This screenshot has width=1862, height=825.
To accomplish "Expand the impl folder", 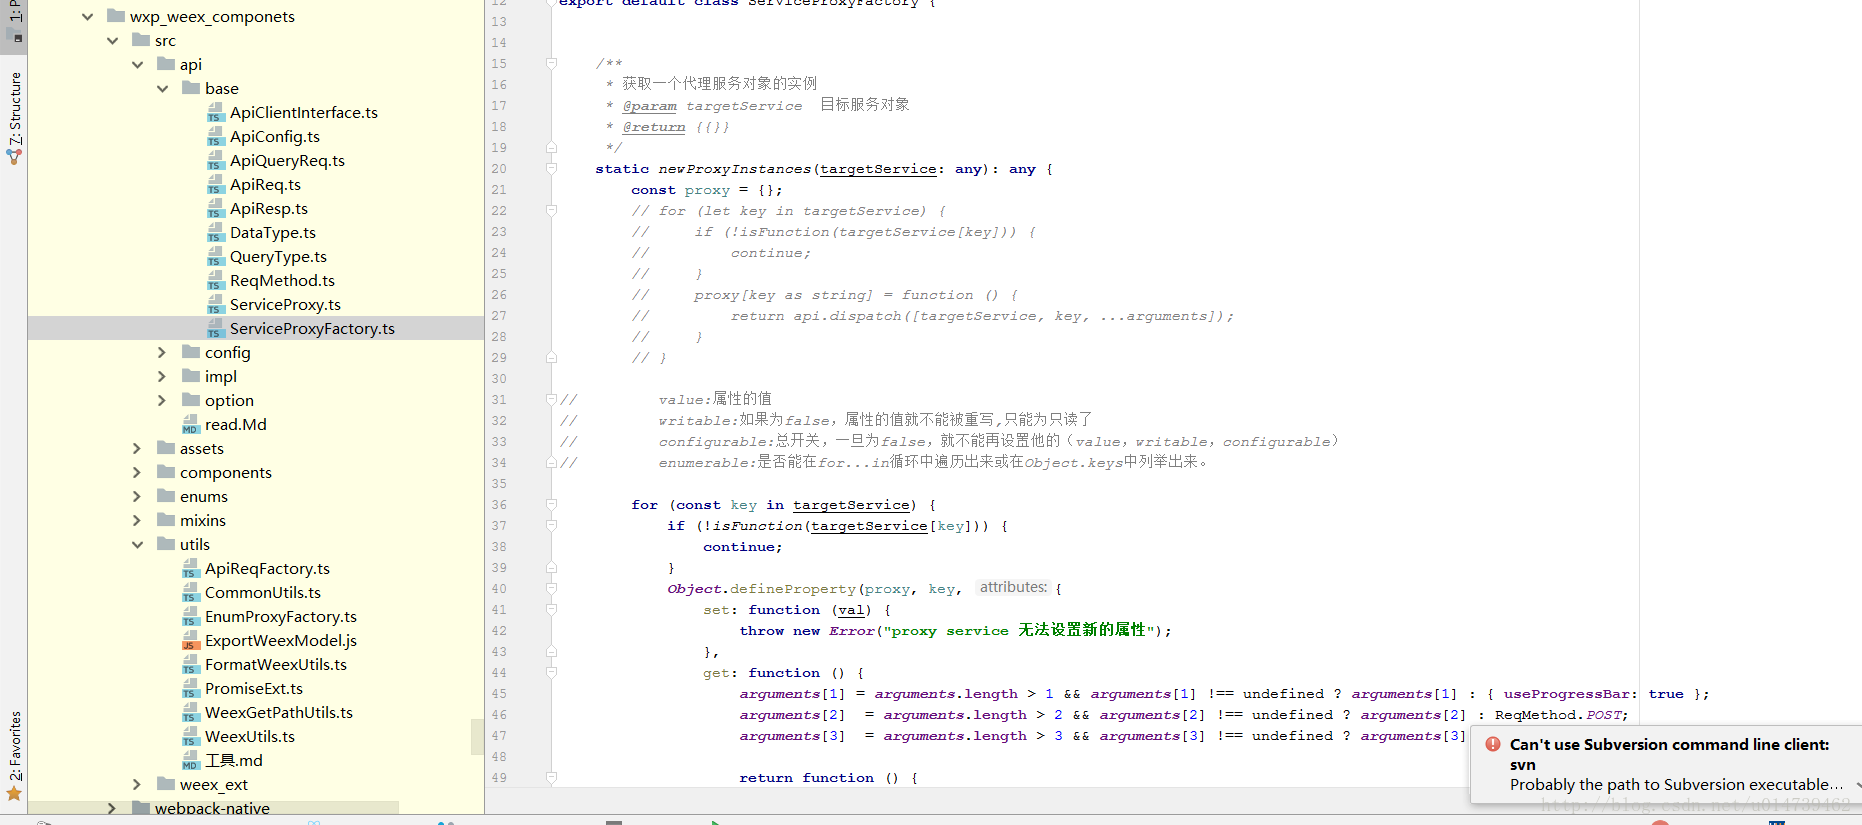I will pos(162,376).
